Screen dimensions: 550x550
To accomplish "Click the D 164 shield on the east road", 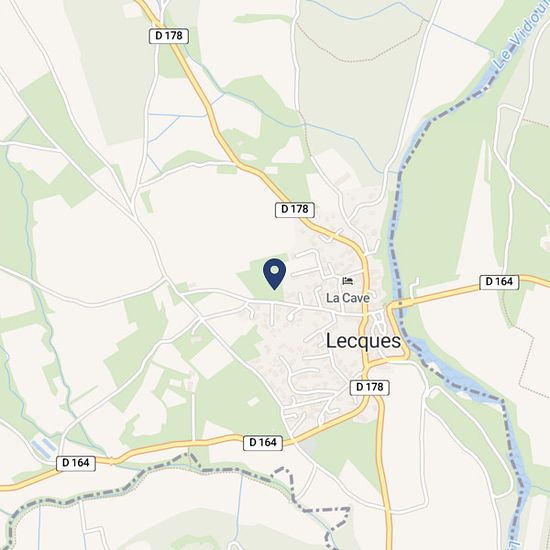I will 499,282.
